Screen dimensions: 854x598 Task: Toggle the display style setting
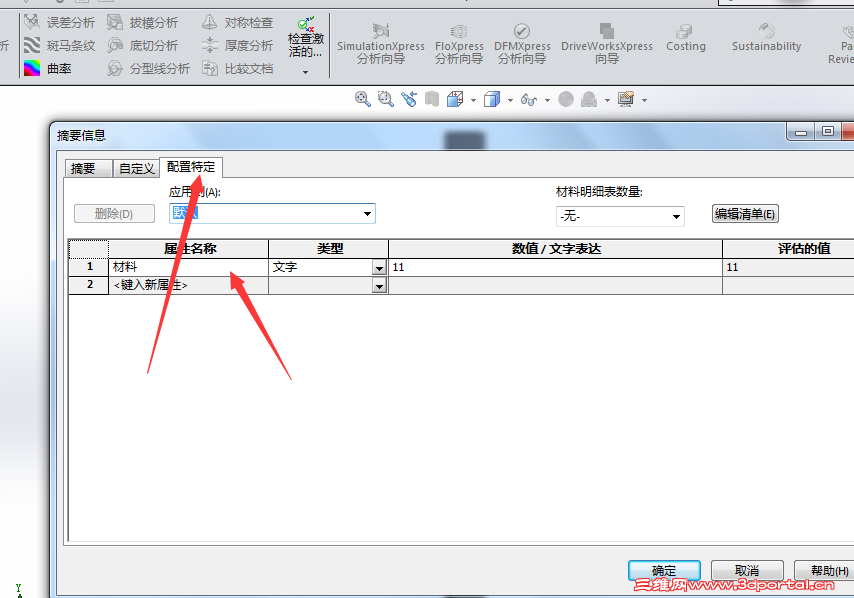coord(490,99)
